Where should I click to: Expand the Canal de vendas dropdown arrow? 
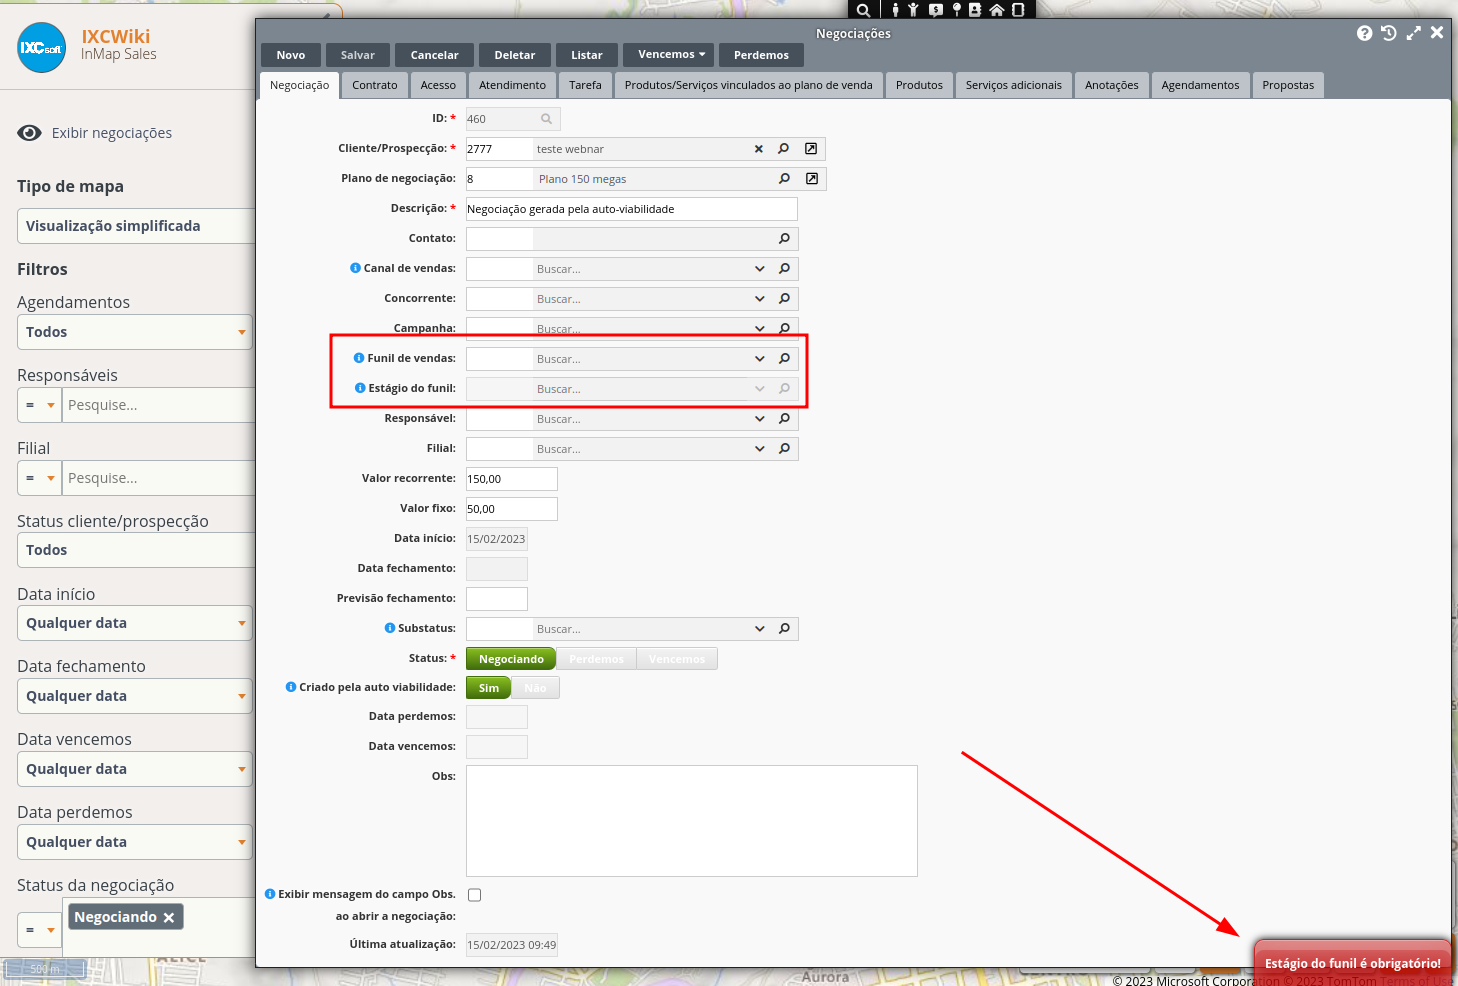coord(760,269)
